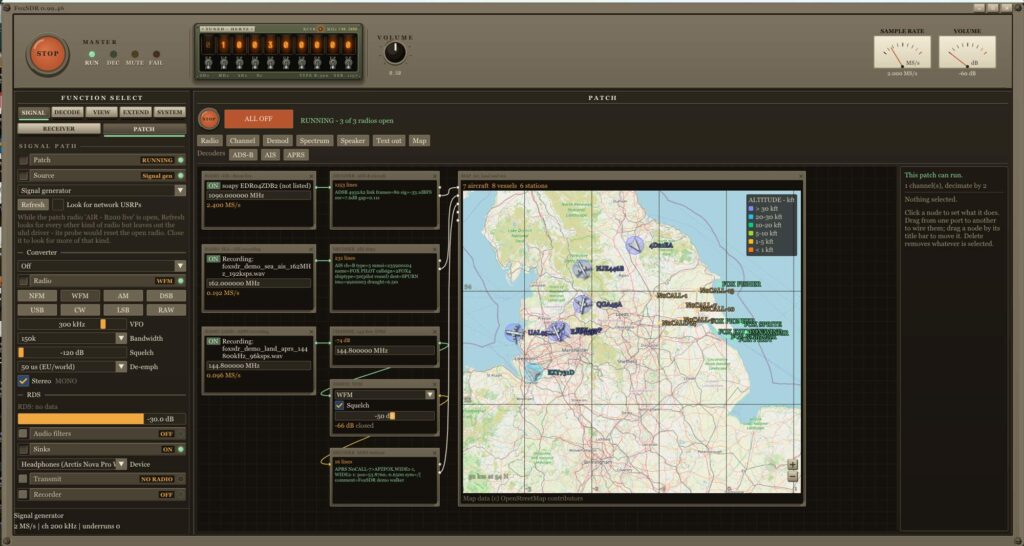Open the WFM mode dropdown in demod node
1024x546 pixels.
point(385,394)
